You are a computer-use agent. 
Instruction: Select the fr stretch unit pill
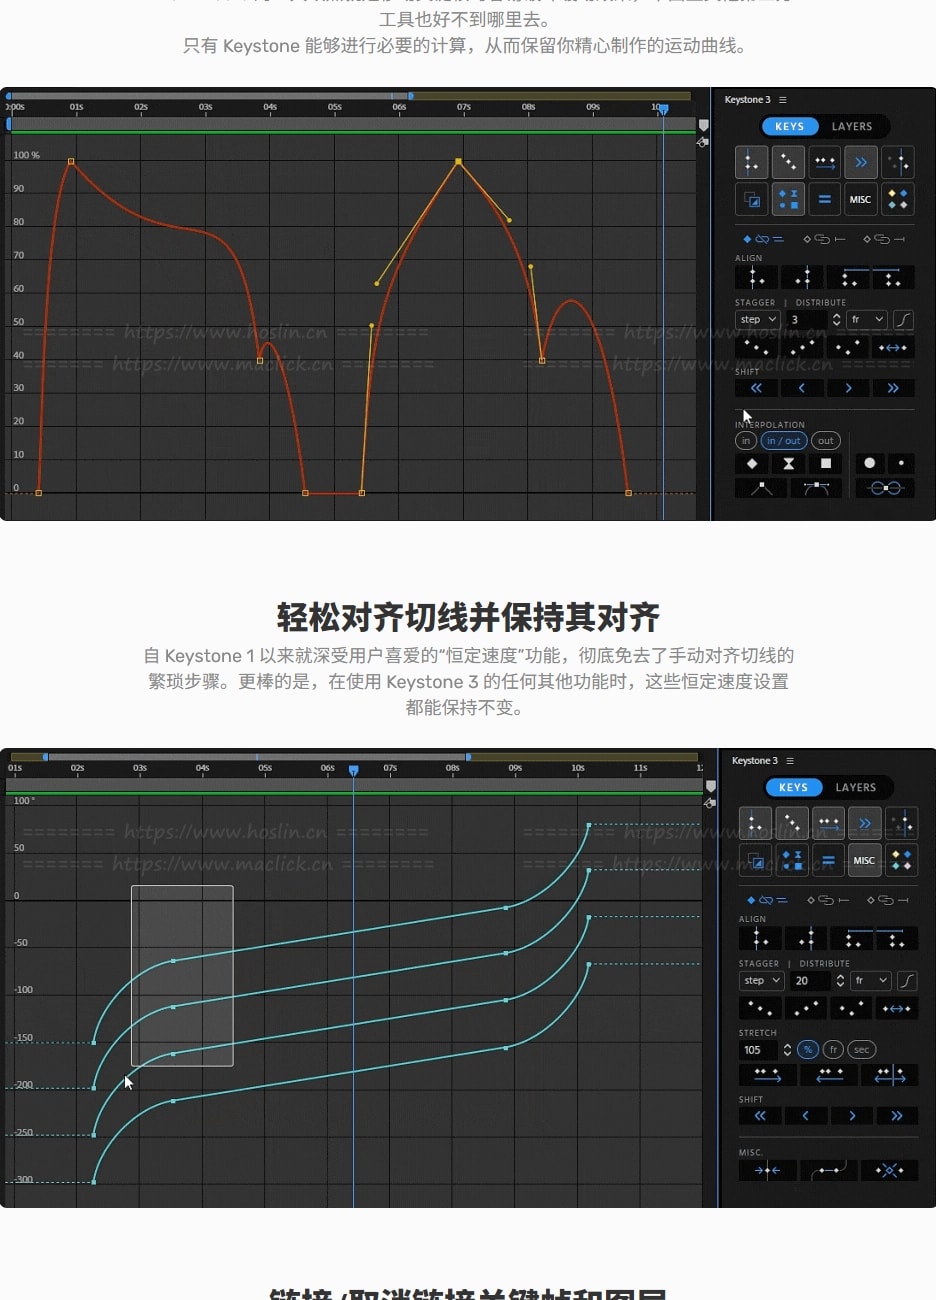(x=833, y=1050)
